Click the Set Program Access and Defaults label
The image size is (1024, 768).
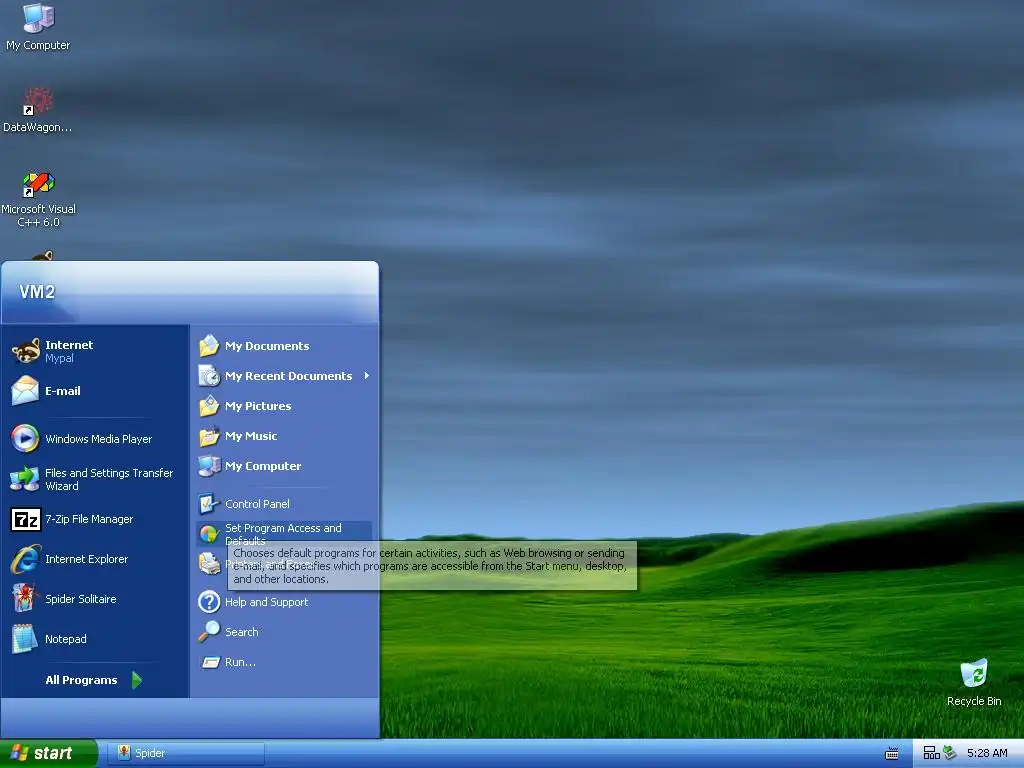click(283, 534)
